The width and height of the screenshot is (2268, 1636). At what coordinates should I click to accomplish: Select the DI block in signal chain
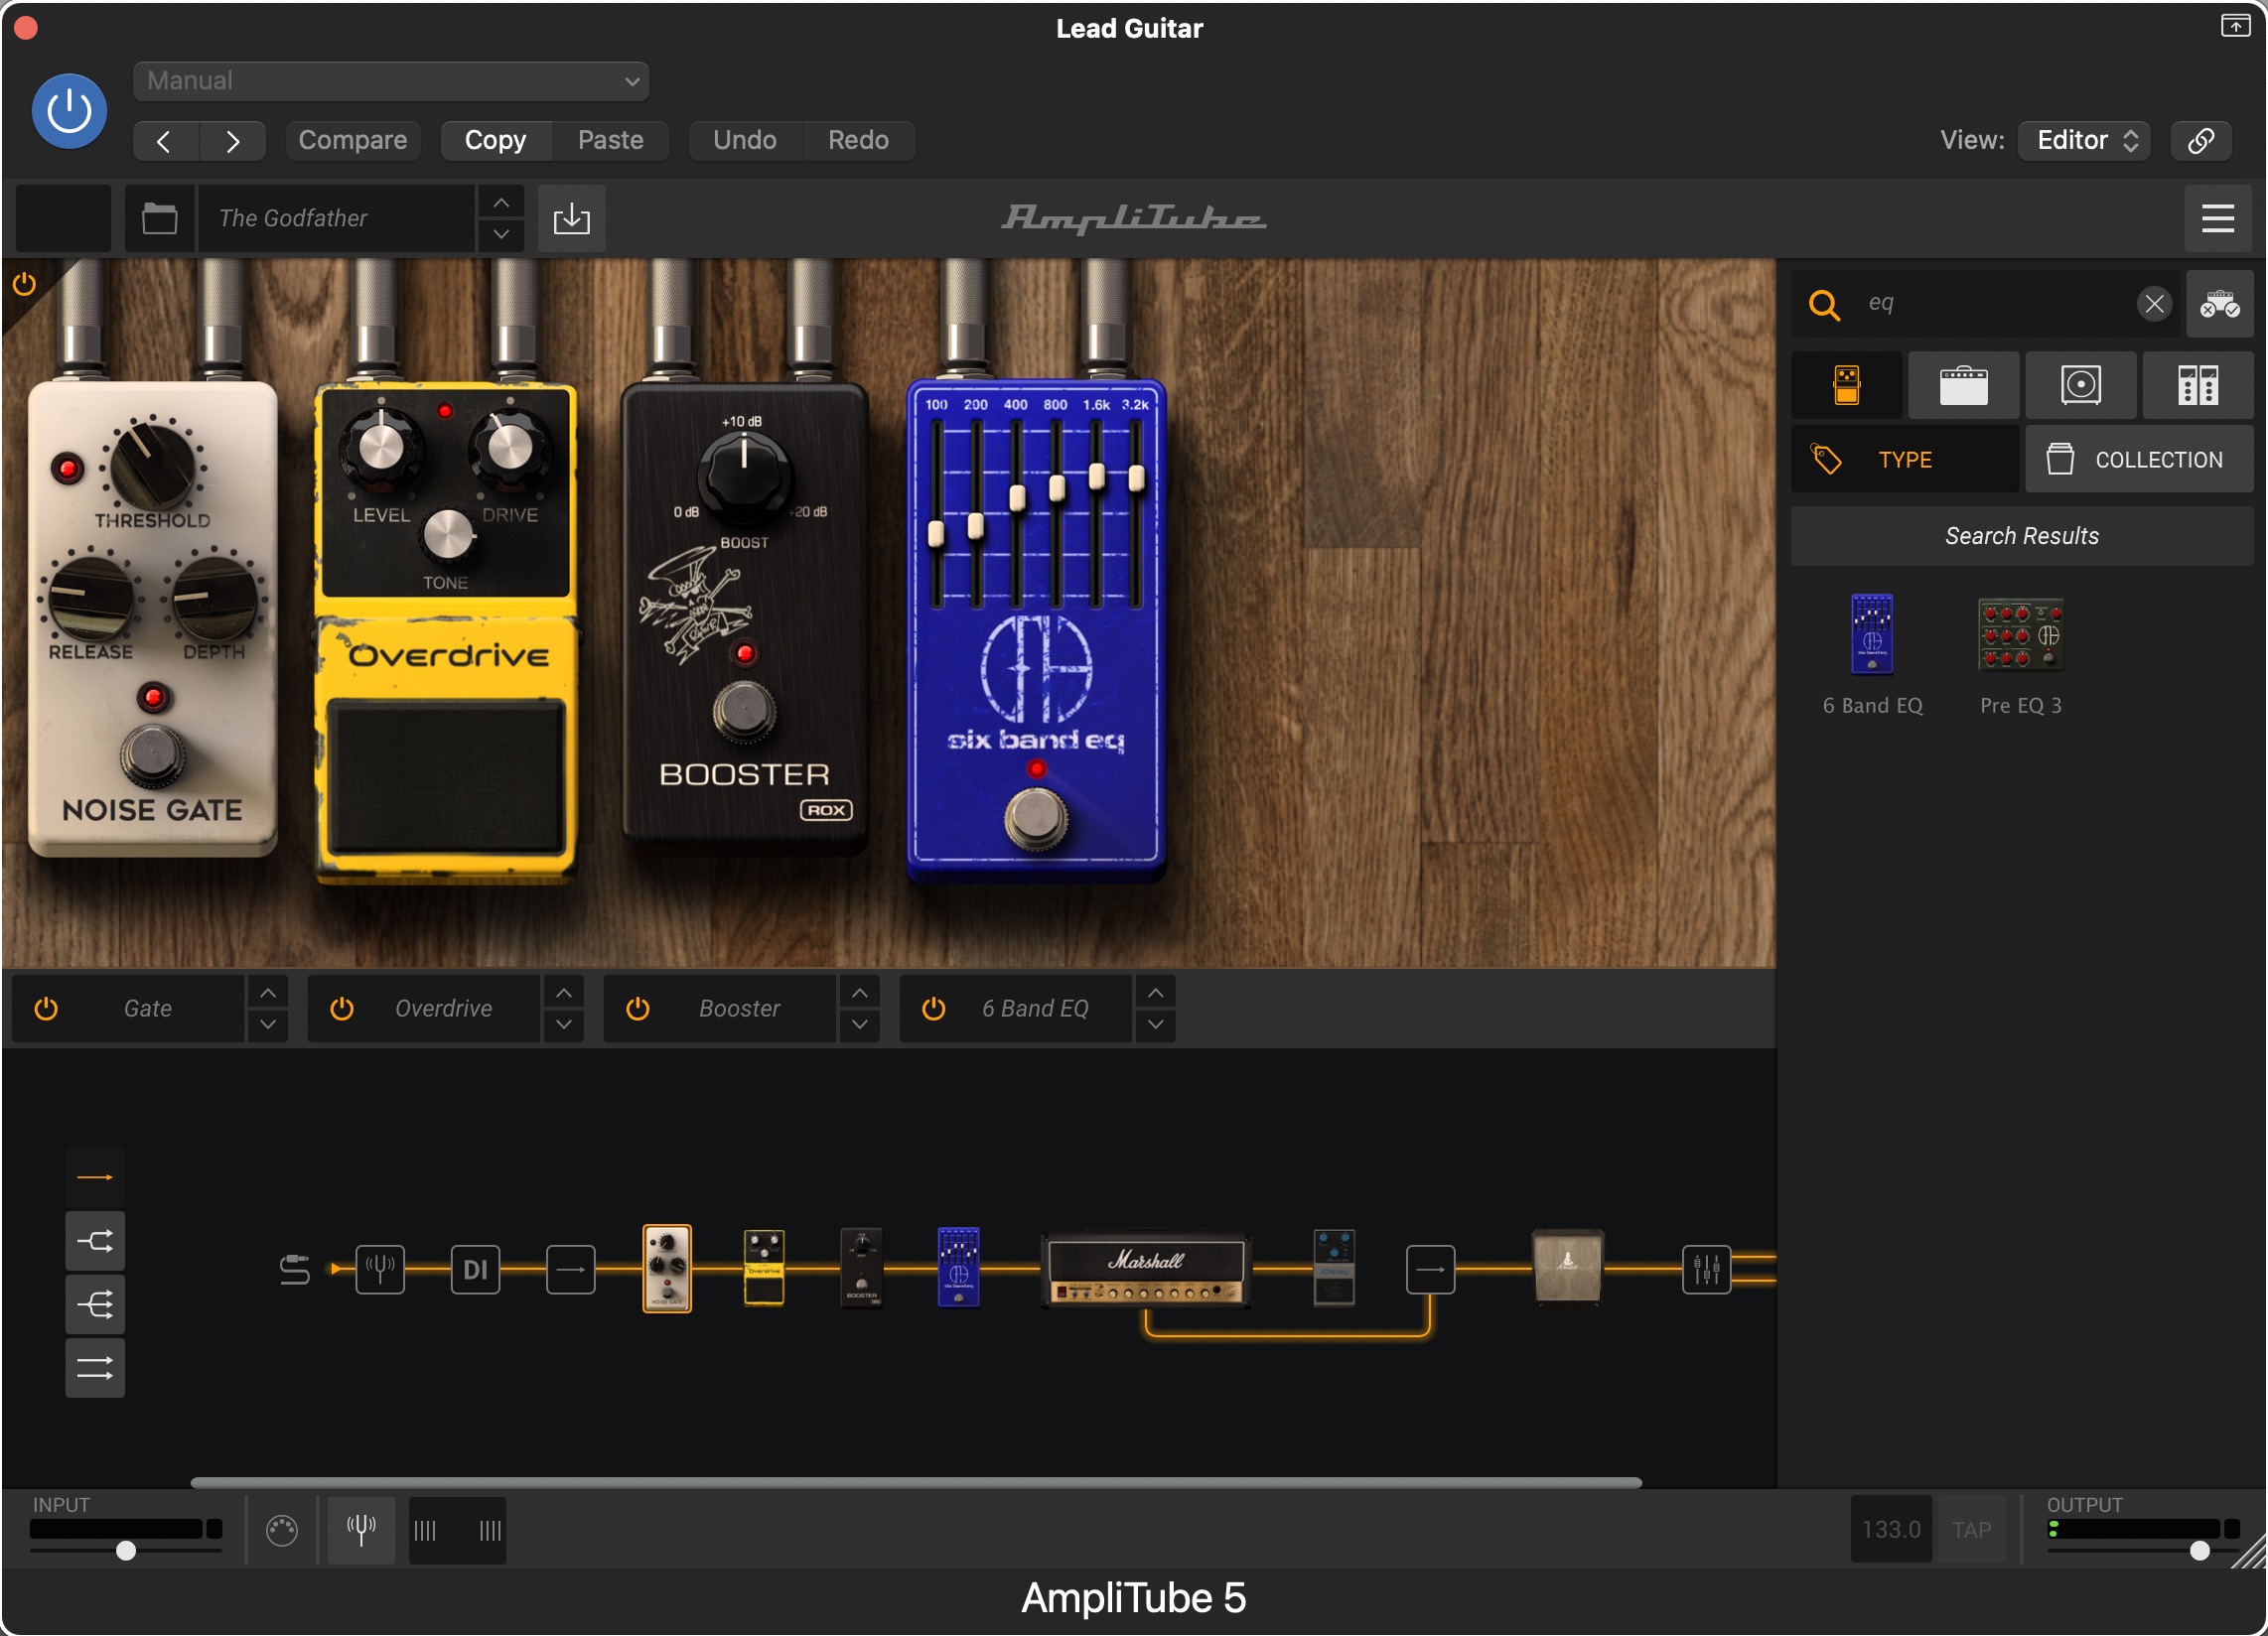coord(476,1270)
